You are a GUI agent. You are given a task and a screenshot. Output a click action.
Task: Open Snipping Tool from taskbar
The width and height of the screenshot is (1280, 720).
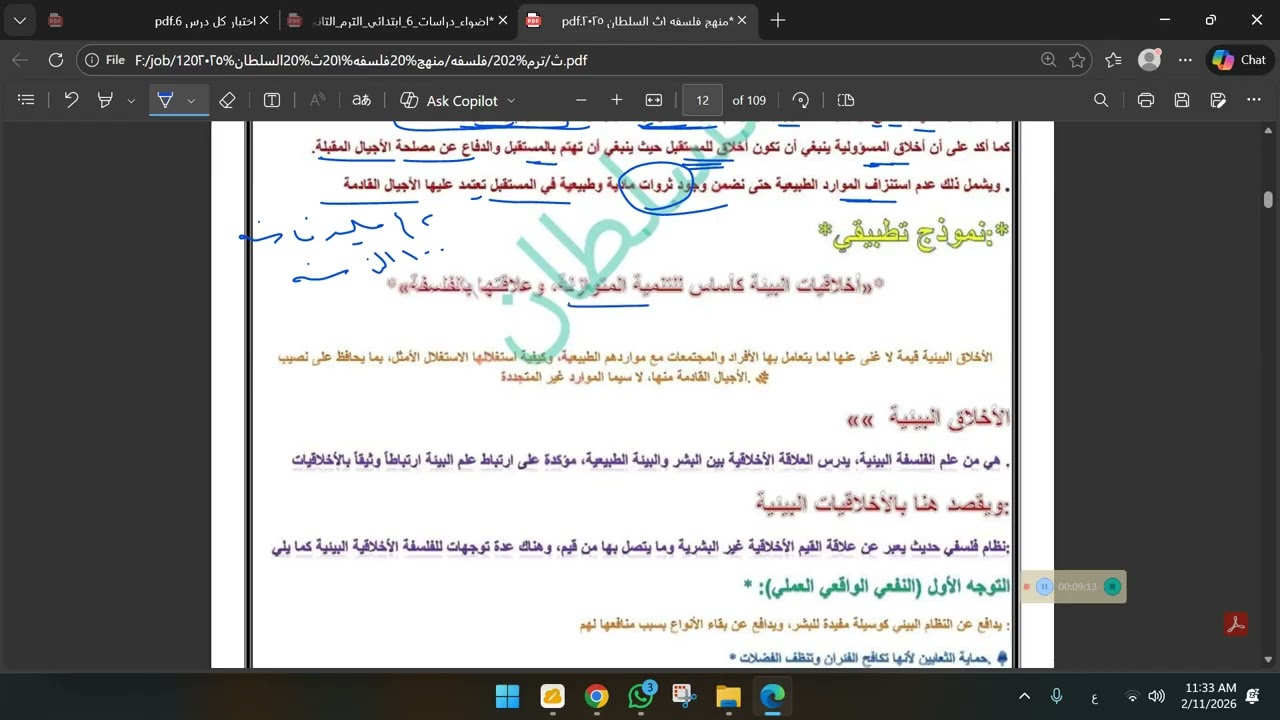[684, 696]
